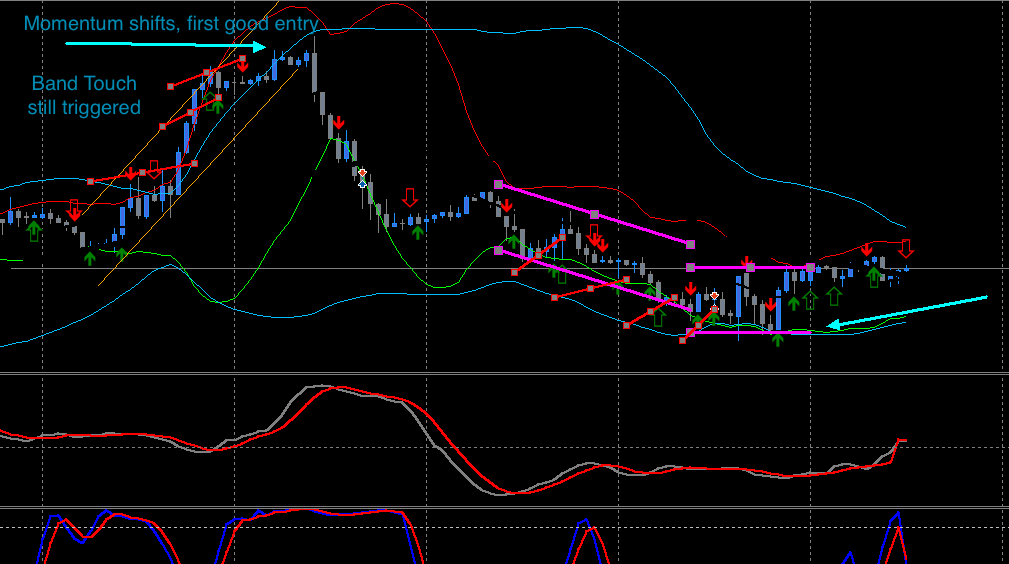The height and width of the screenshot is (564, 1009).
Task: Click the right end anchor of the upper magenta channel line
Action: [x=690, y=244]
